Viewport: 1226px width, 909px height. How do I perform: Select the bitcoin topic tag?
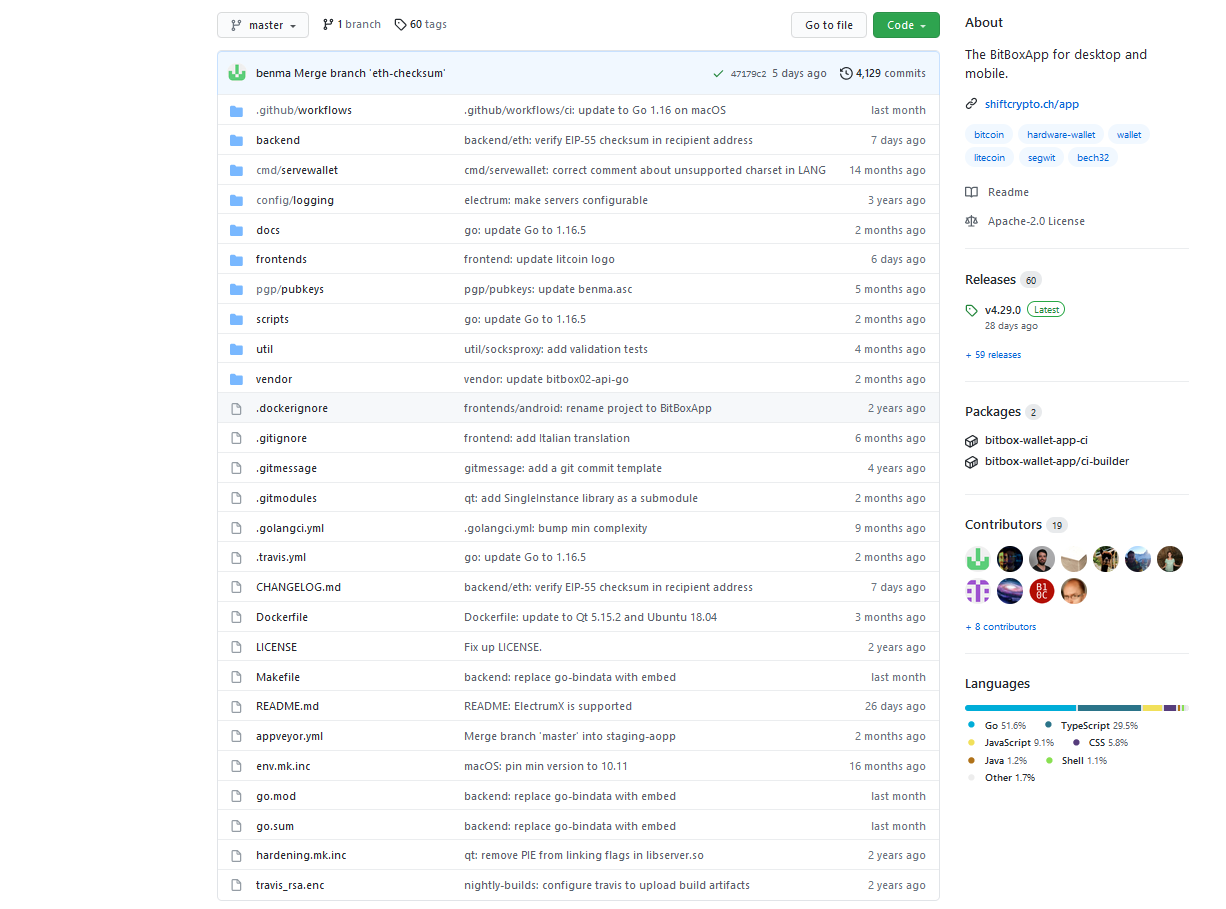pos(989,134)
